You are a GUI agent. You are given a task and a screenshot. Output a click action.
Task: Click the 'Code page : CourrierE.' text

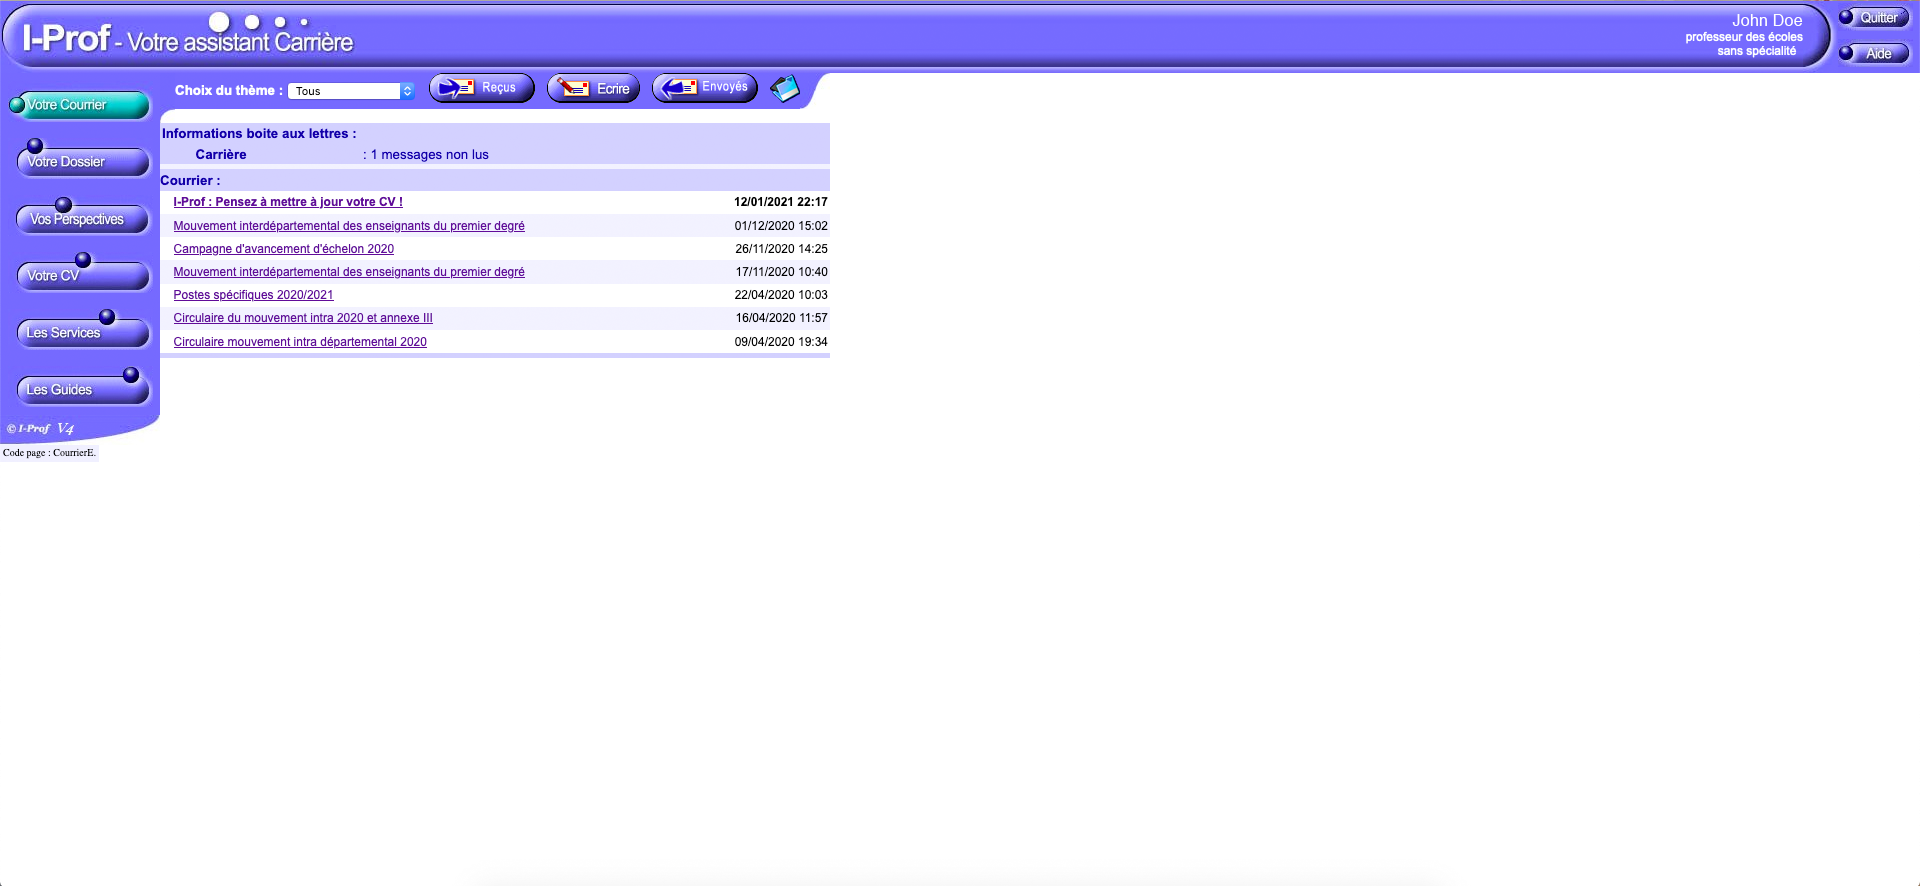click(49, 453)
